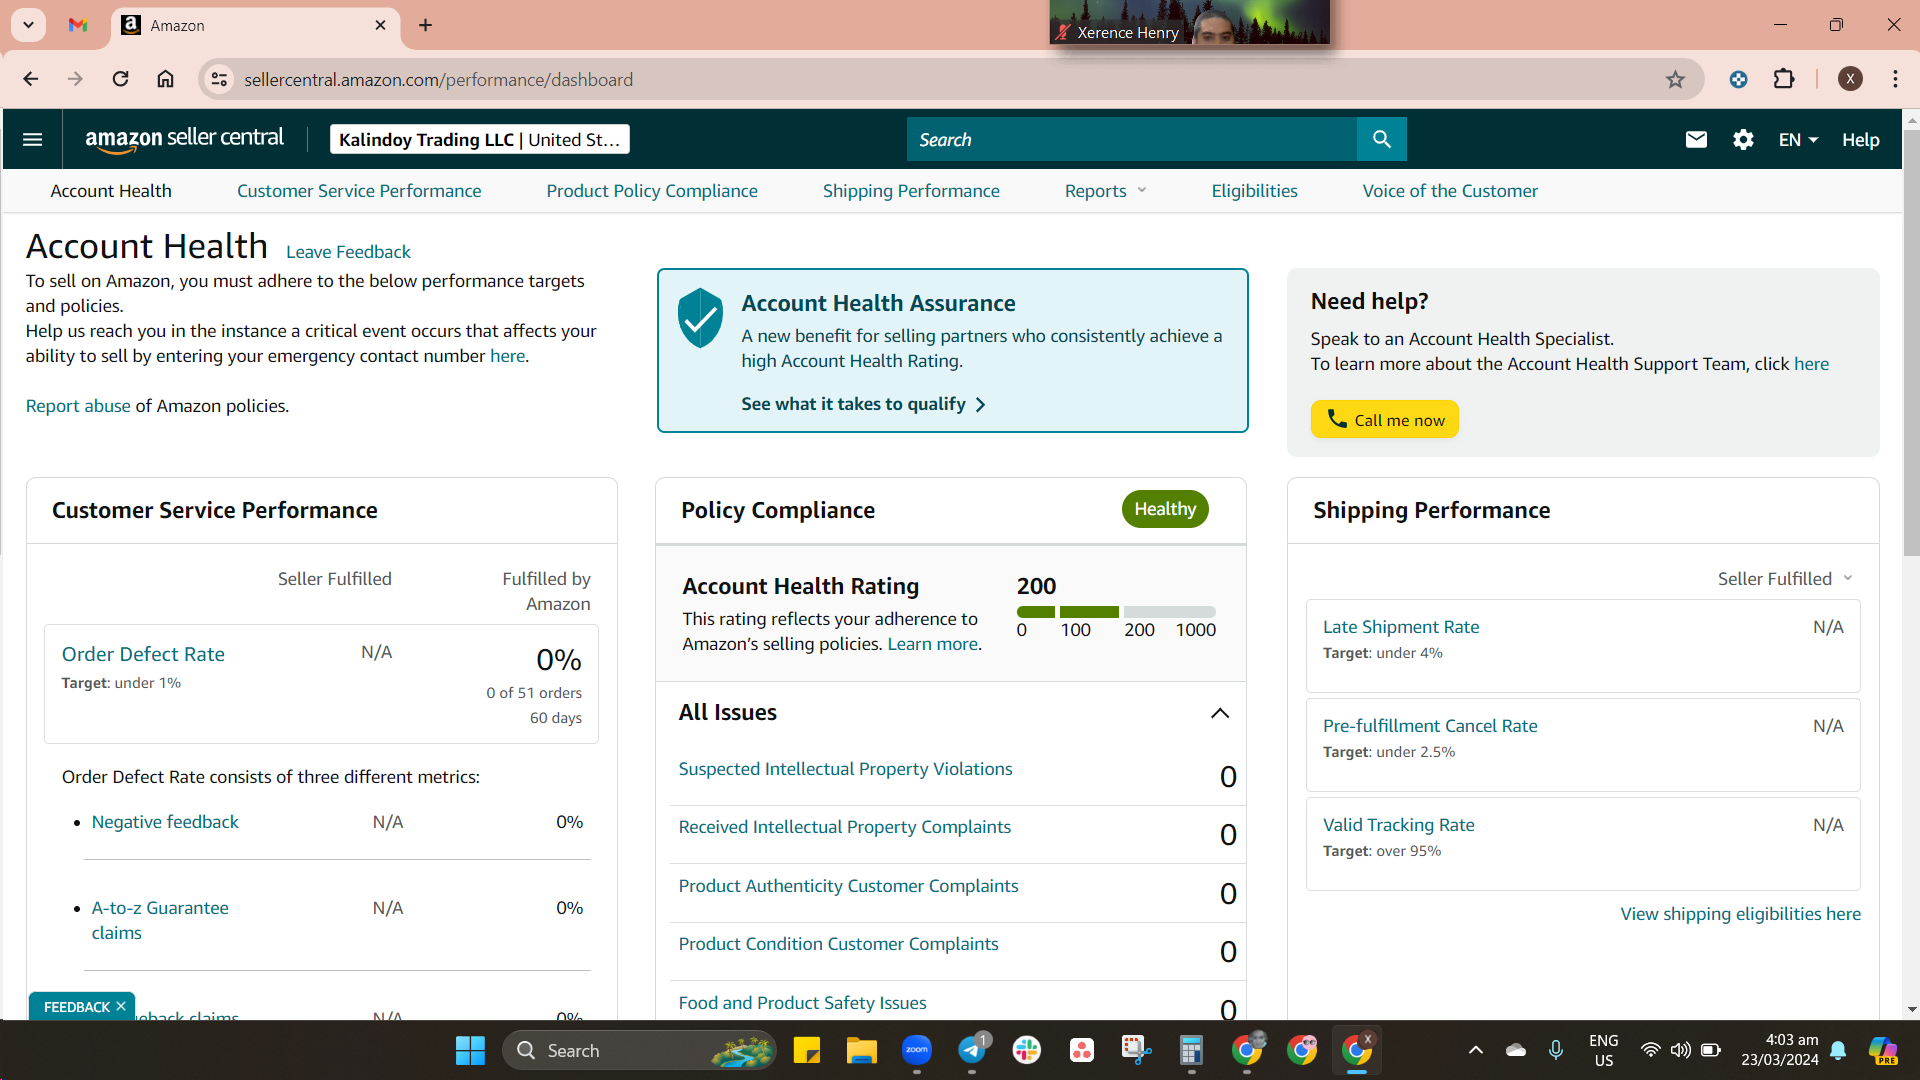Open the Voice of the Customer tab
The height and width of the screenshot is (1080, 1920).
(1450, 191)
